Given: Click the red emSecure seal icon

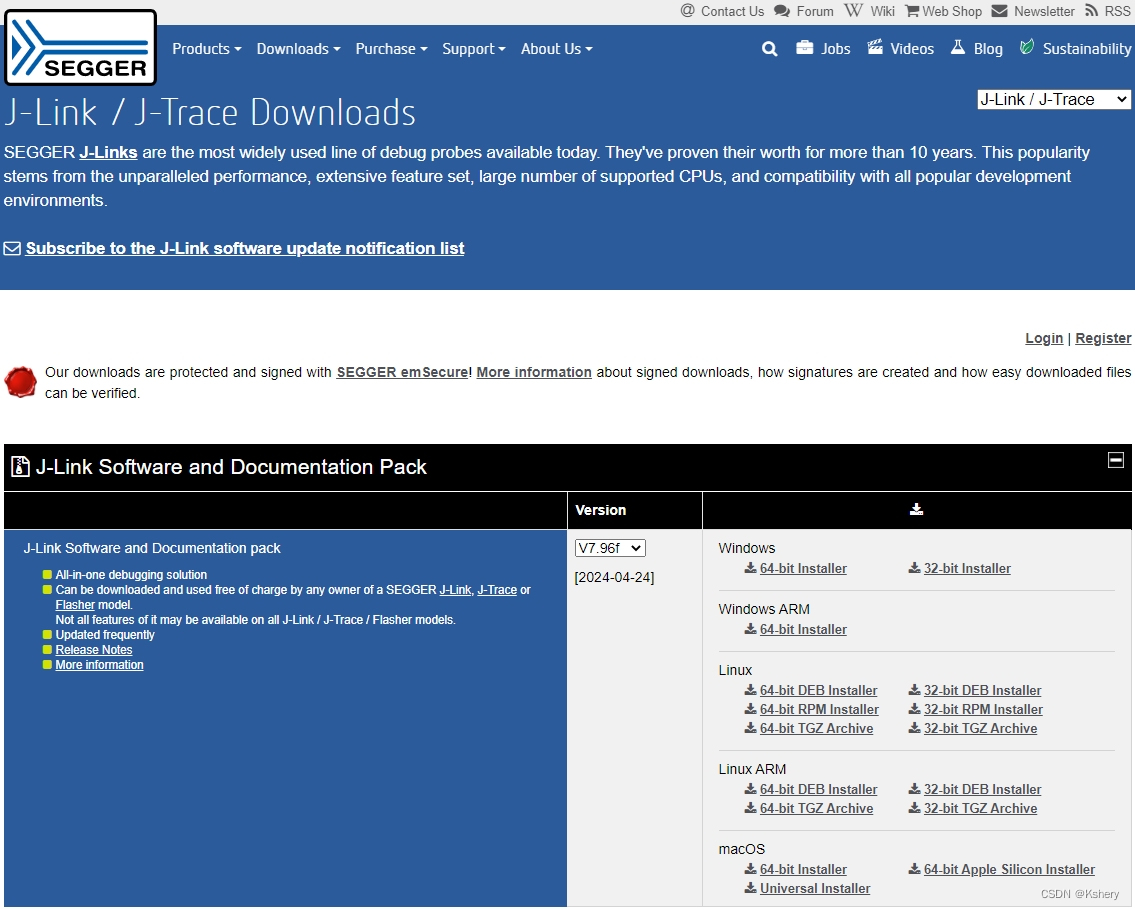Looking at the screenshot, I should pyautogui.click(x=20, y=382).
